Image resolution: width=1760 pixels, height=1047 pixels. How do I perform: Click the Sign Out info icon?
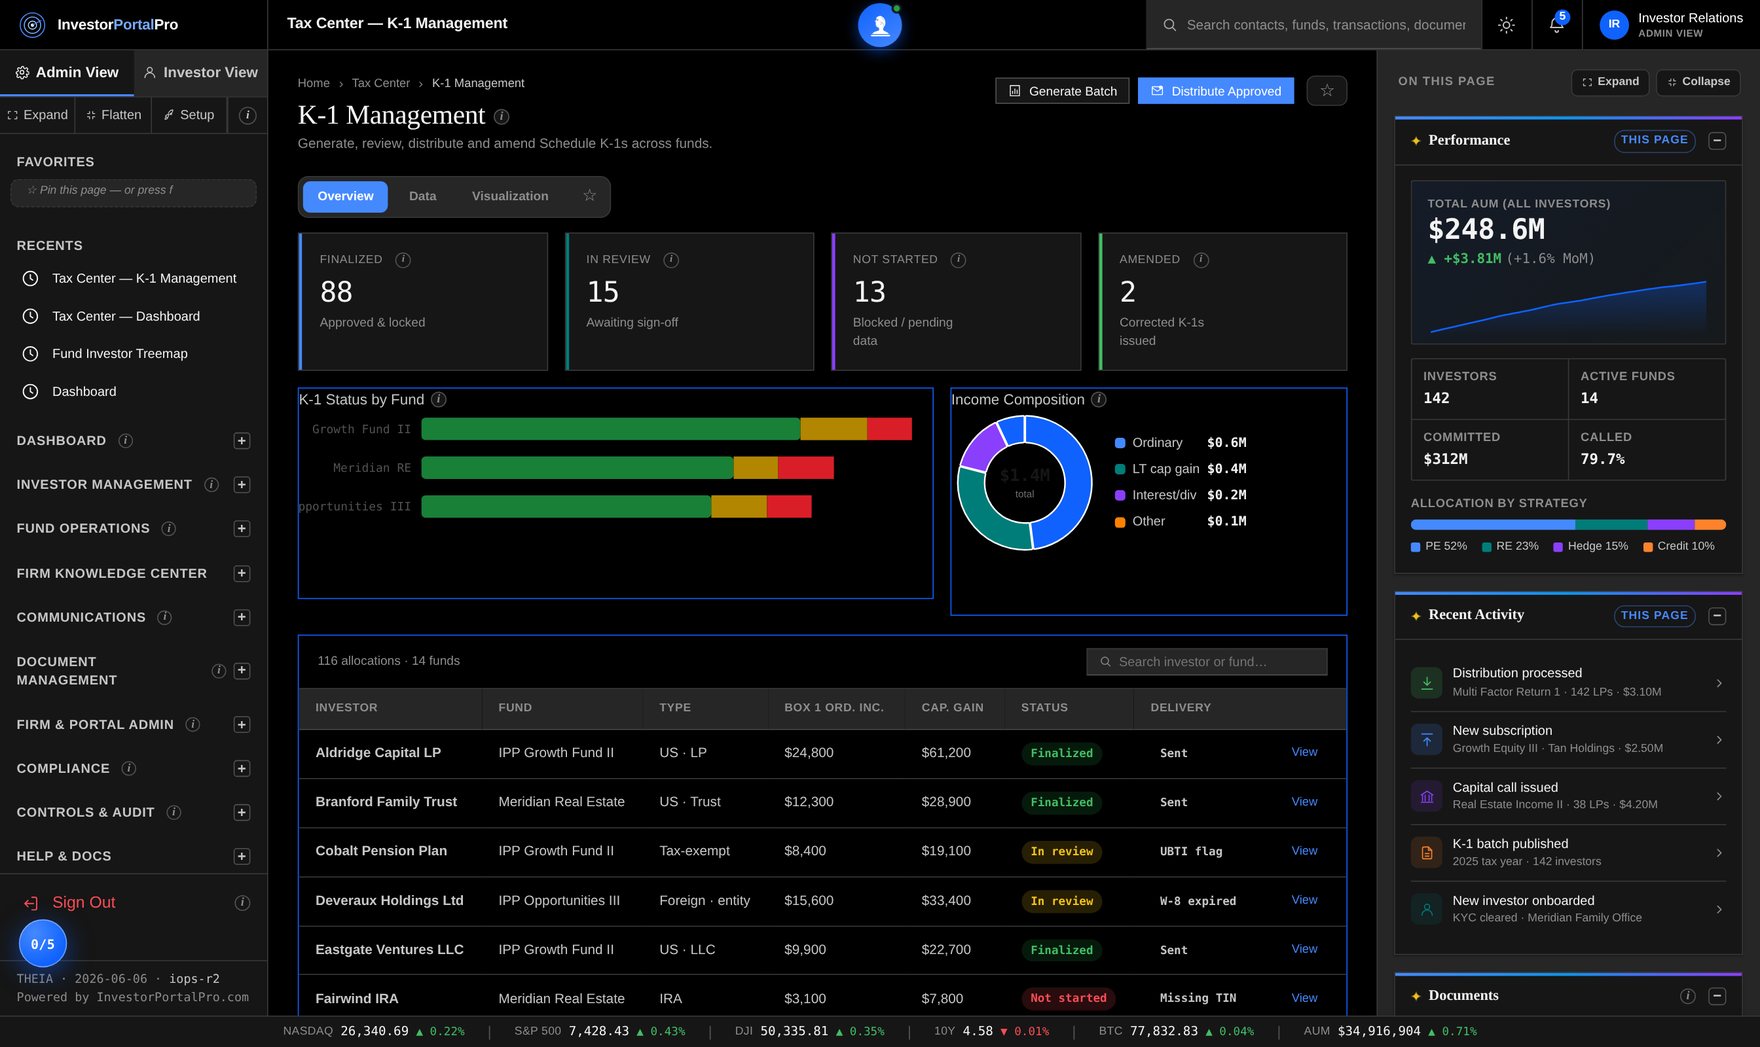tap(242, 903)
